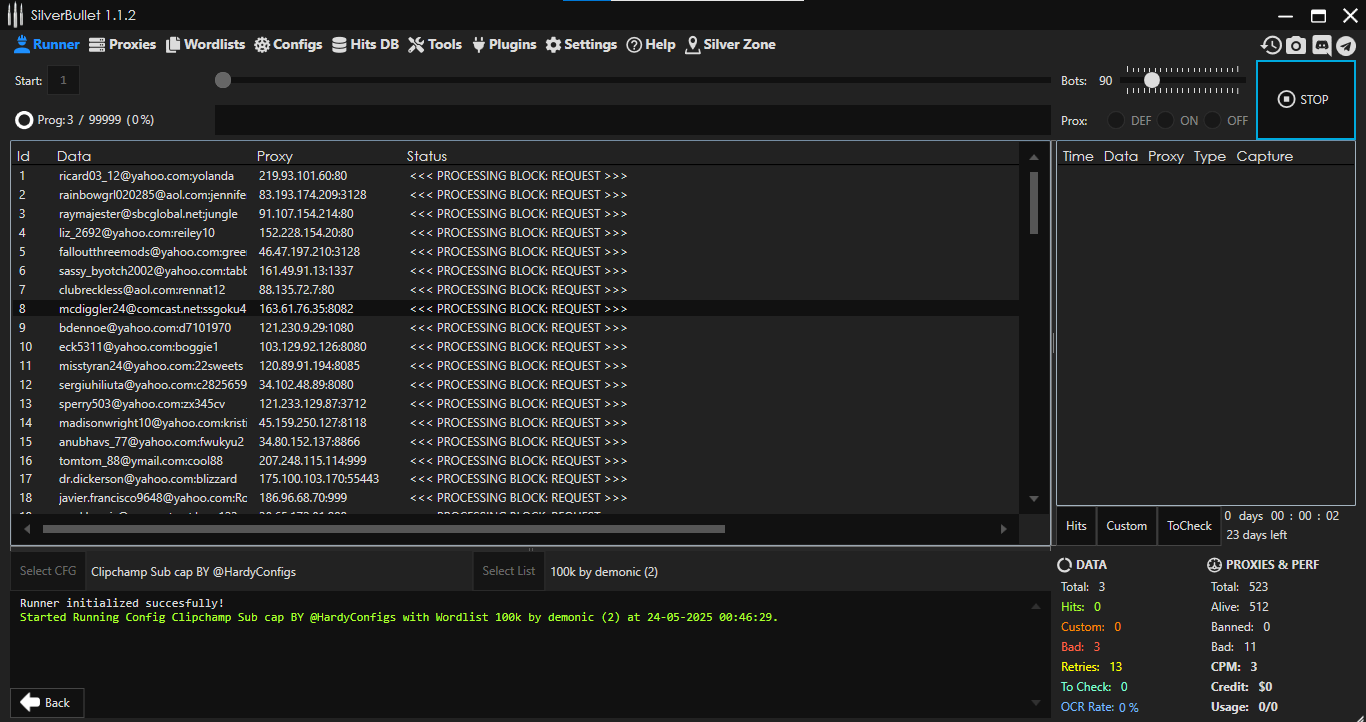The width and height of the screenshot is (1366, 722).
Task: Select the DEF proxy mode radio
Action: click(1116, 120)
